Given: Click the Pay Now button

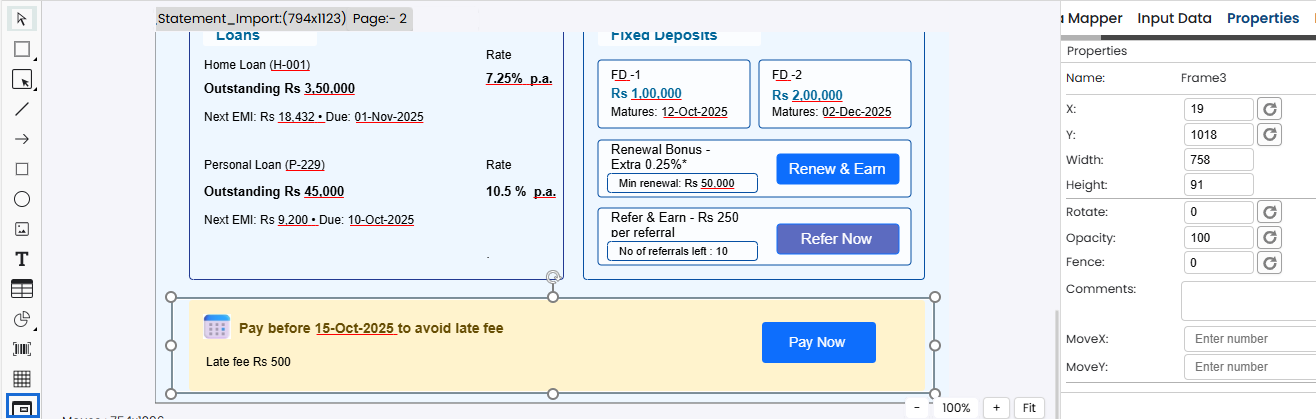Looking at the screenshot, I should (x=818, y=342).
